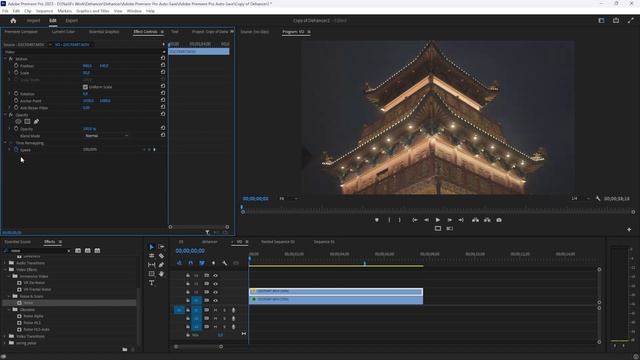Create 4-point polygon opacity mask
Image resolution: width=640 pixels, height=360 pixels.
point(27,122)
